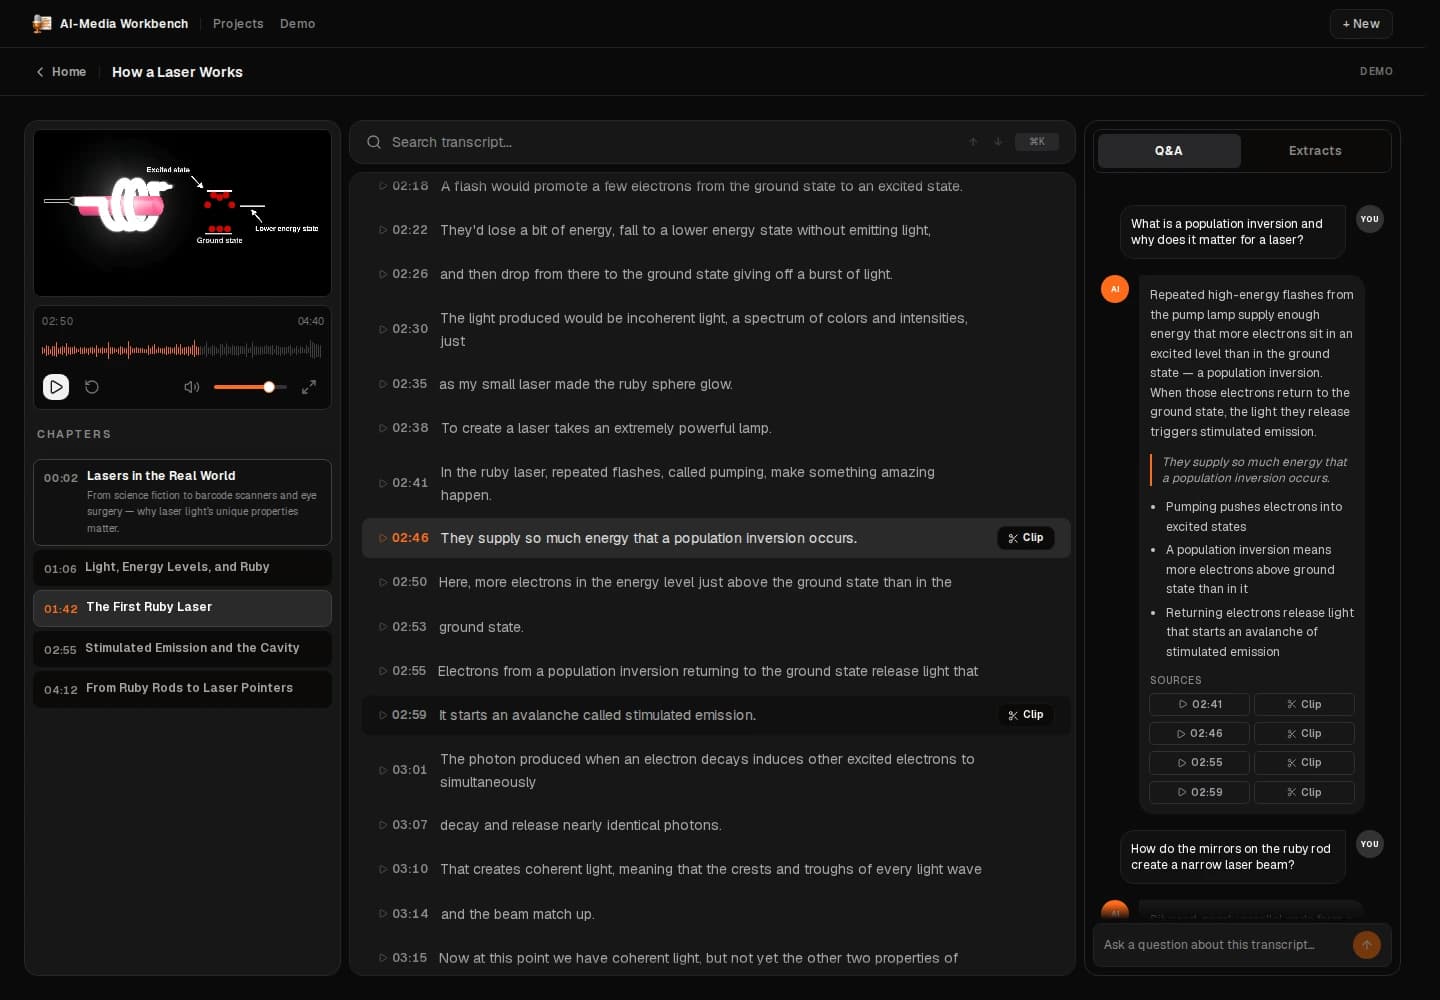Clip the 02:41 source
Screen dimensions: 1440x1000
pos(1304,704)
